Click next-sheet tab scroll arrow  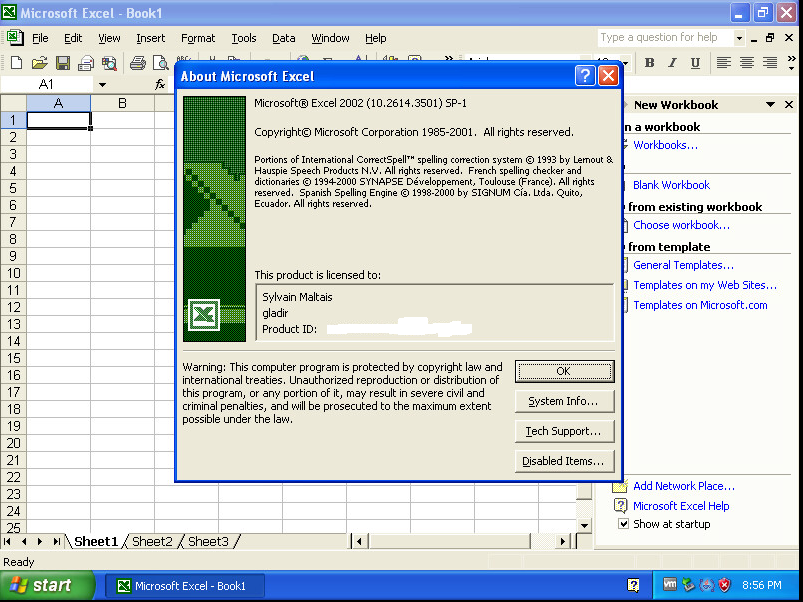click(40, 541)
